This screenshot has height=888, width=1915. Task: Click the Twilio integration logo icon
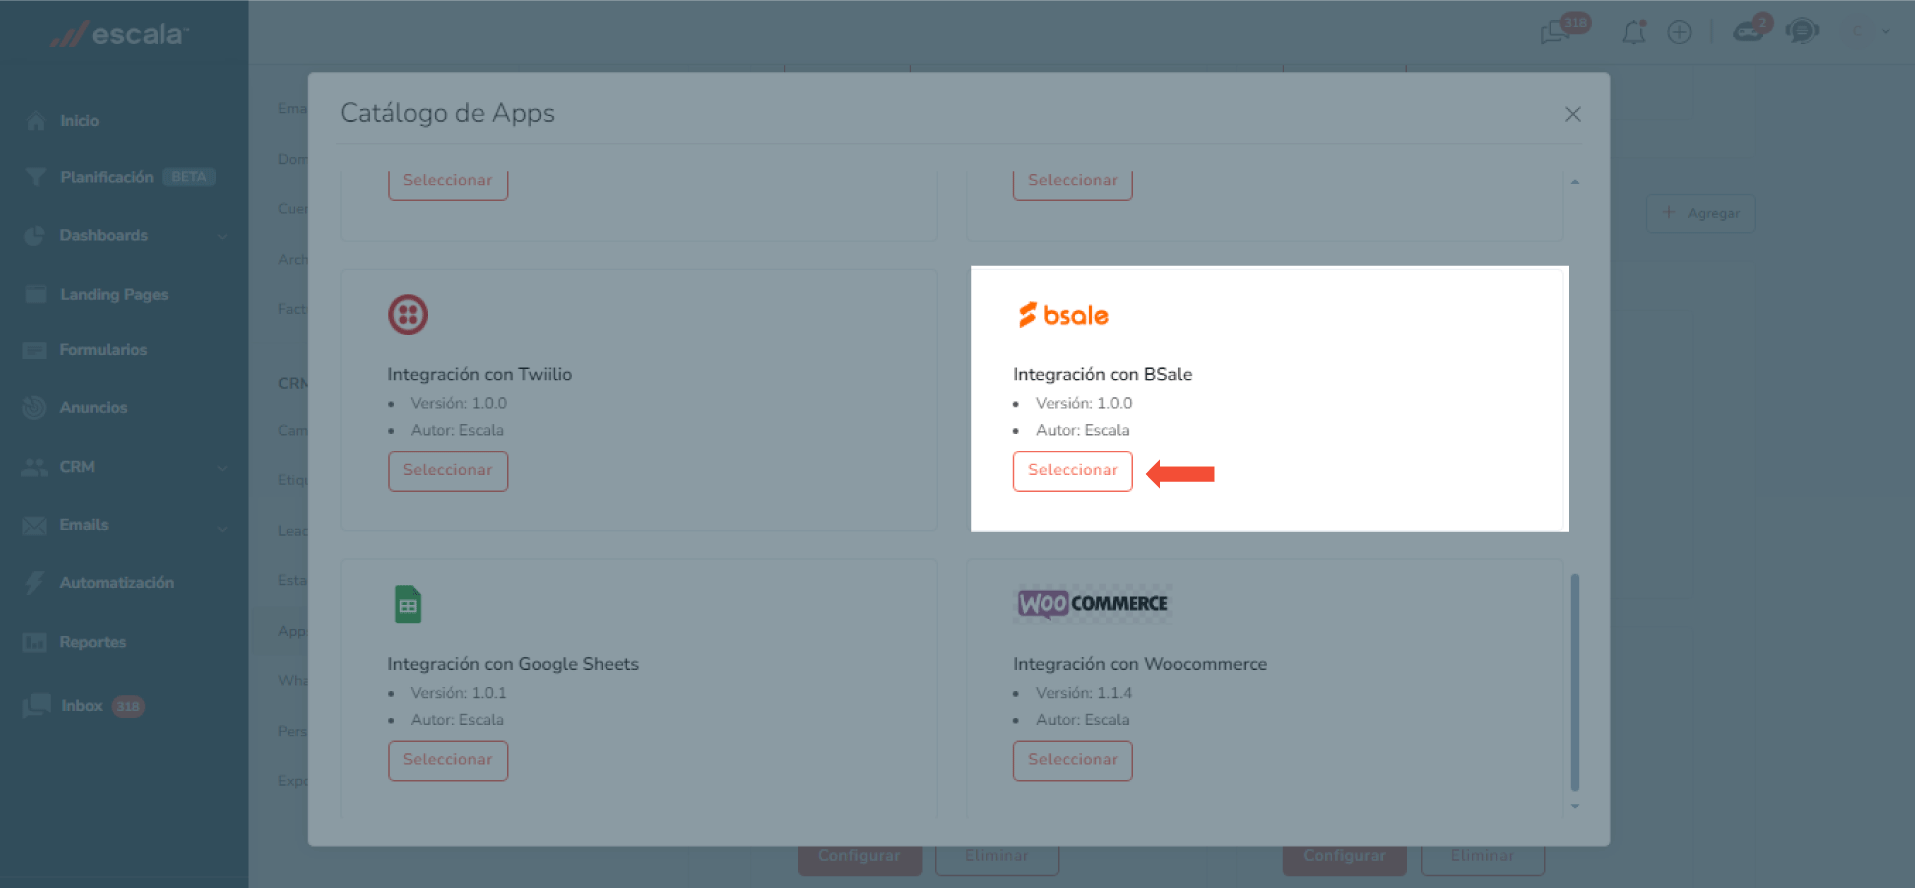pyautogui.click(x=407, y=315)
